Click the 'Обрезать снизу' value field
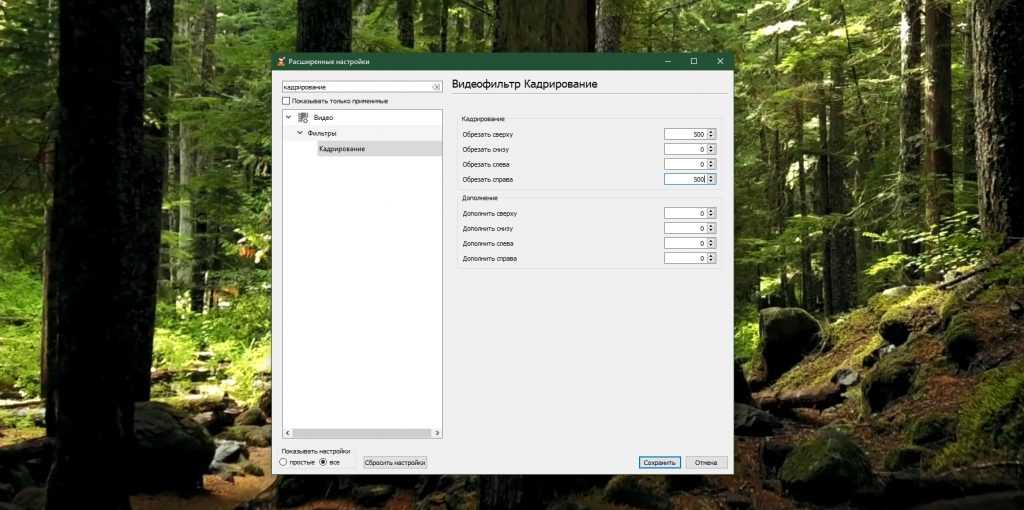 click(x=685, y=149)
